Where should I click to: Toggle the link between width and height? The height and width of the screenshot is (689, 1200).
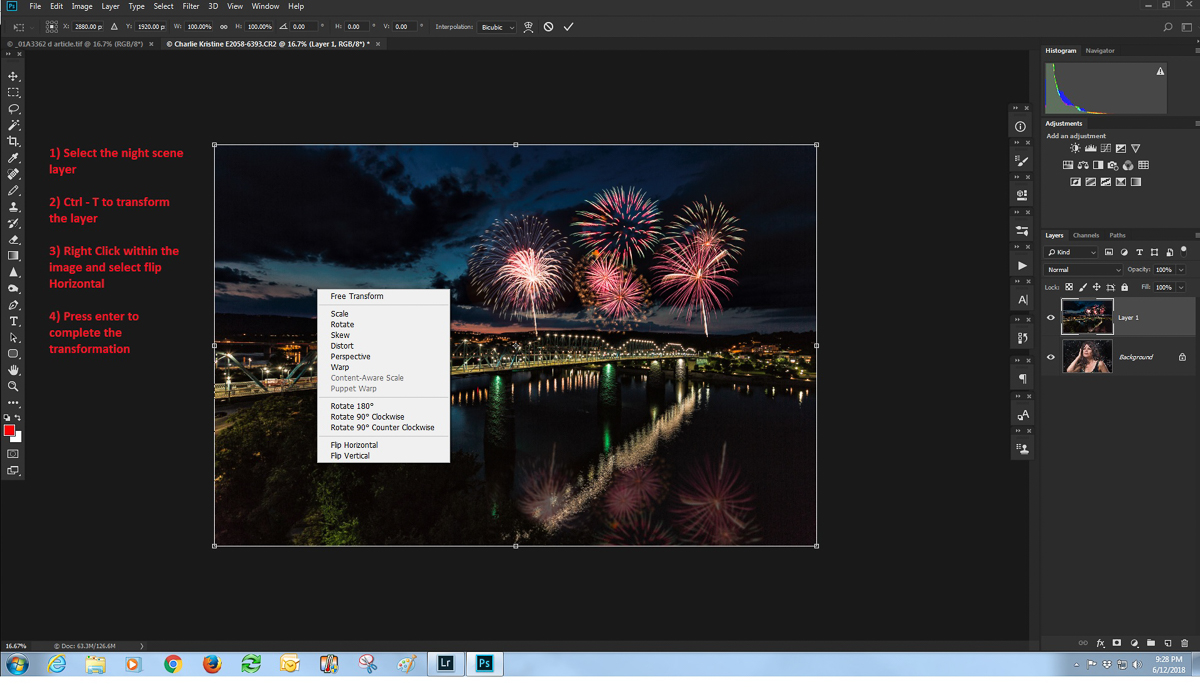(223, 27)
